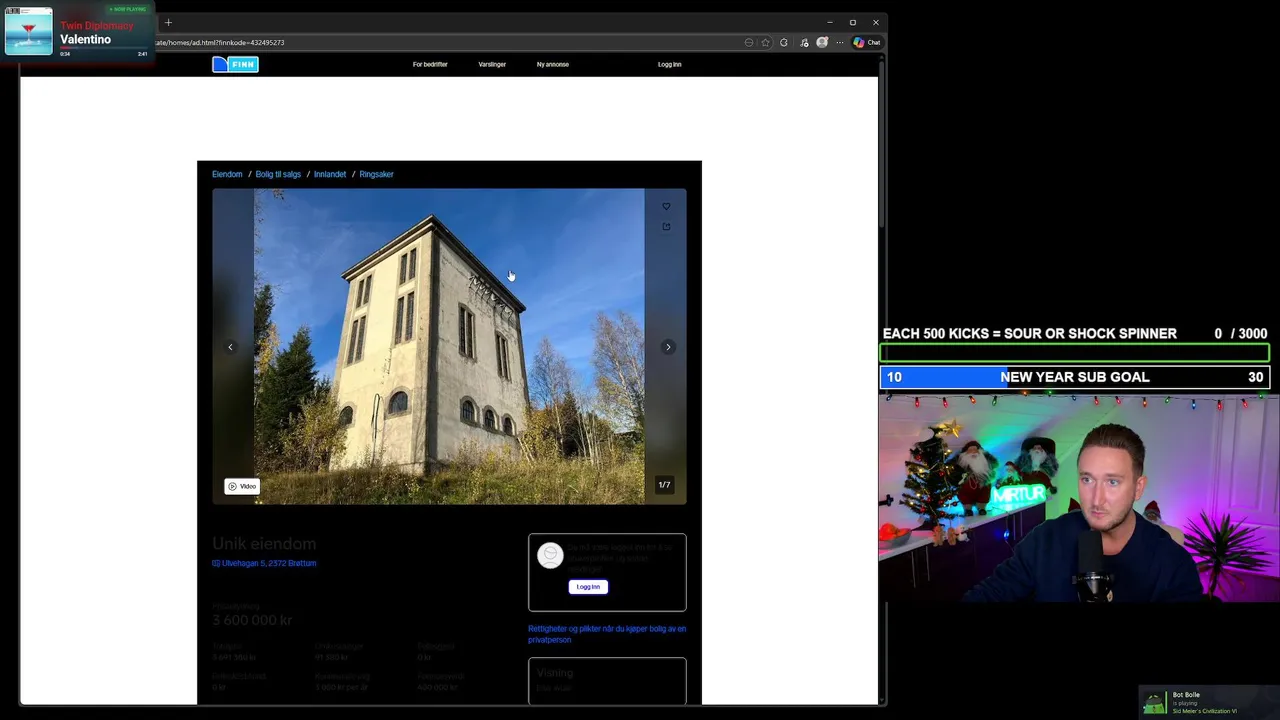Play the listing Video

pyautogui.click(x=242, y=486)
